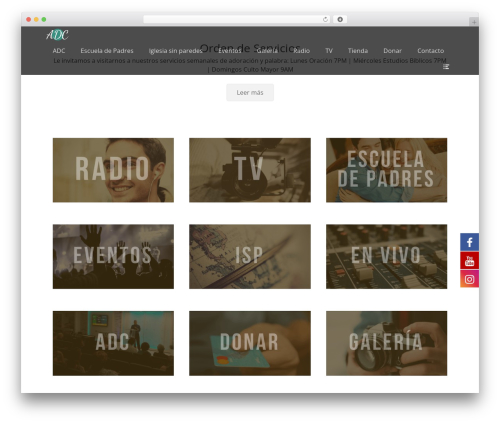This screenshot has width=500, height=423.
Task: Open the RADIO image tile
Action: pos(113,170)
